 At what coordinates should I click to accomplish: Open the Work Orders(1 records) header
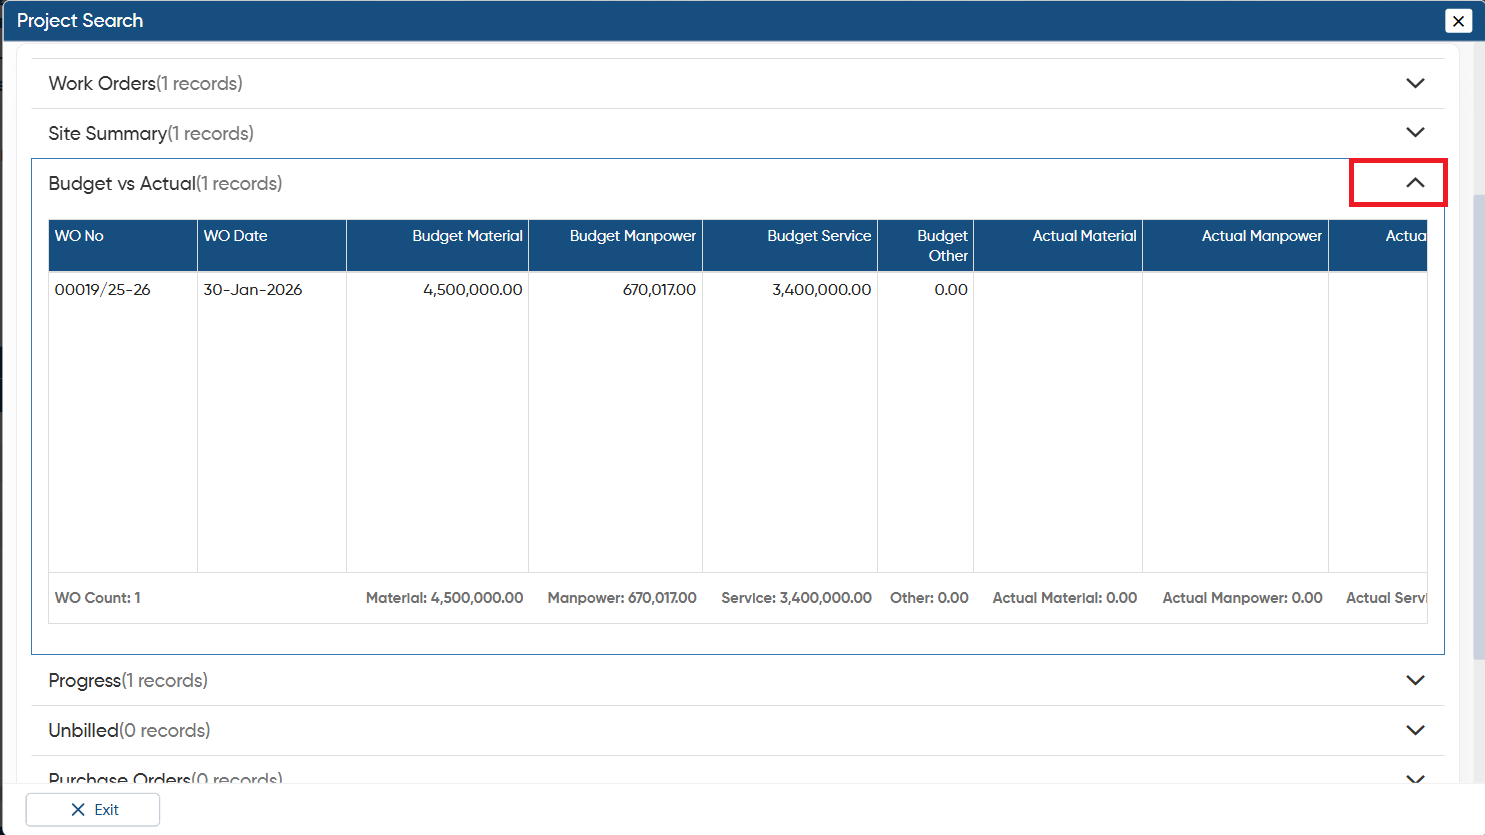(x=738, y=83)
